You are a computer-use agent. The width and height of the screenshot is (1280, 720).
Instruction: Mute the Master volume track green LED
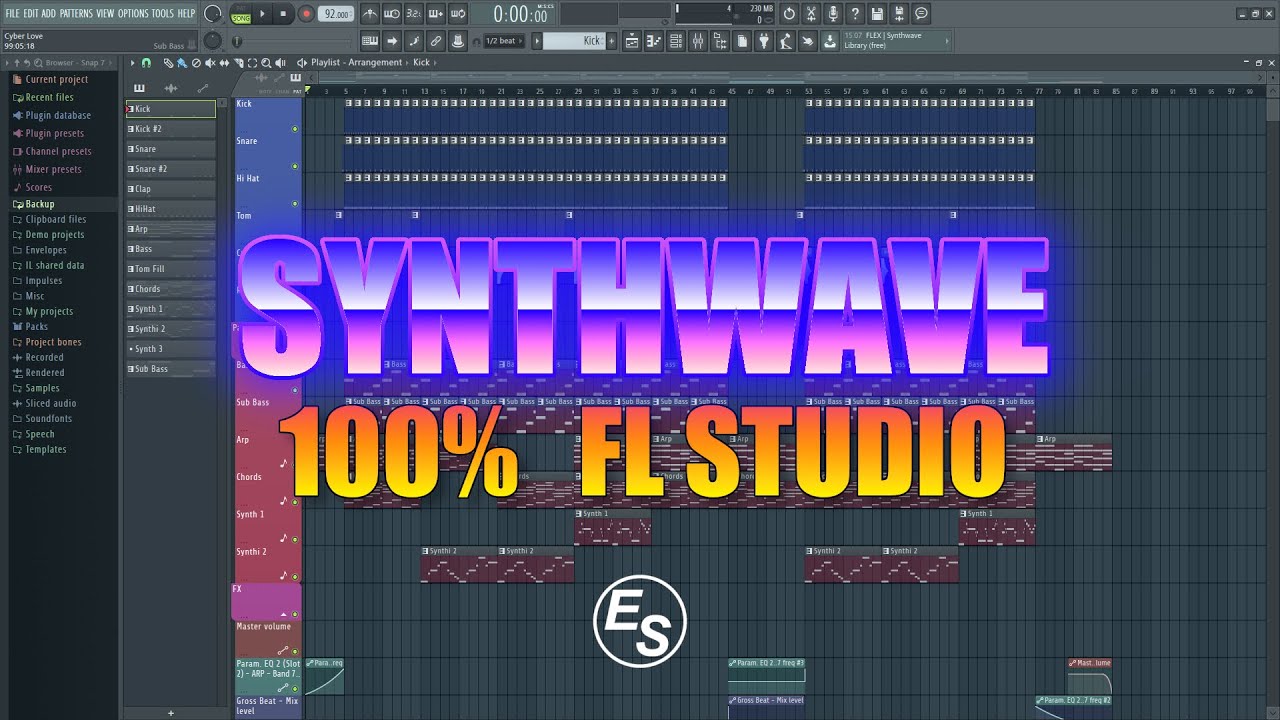(x=295, y=651)
